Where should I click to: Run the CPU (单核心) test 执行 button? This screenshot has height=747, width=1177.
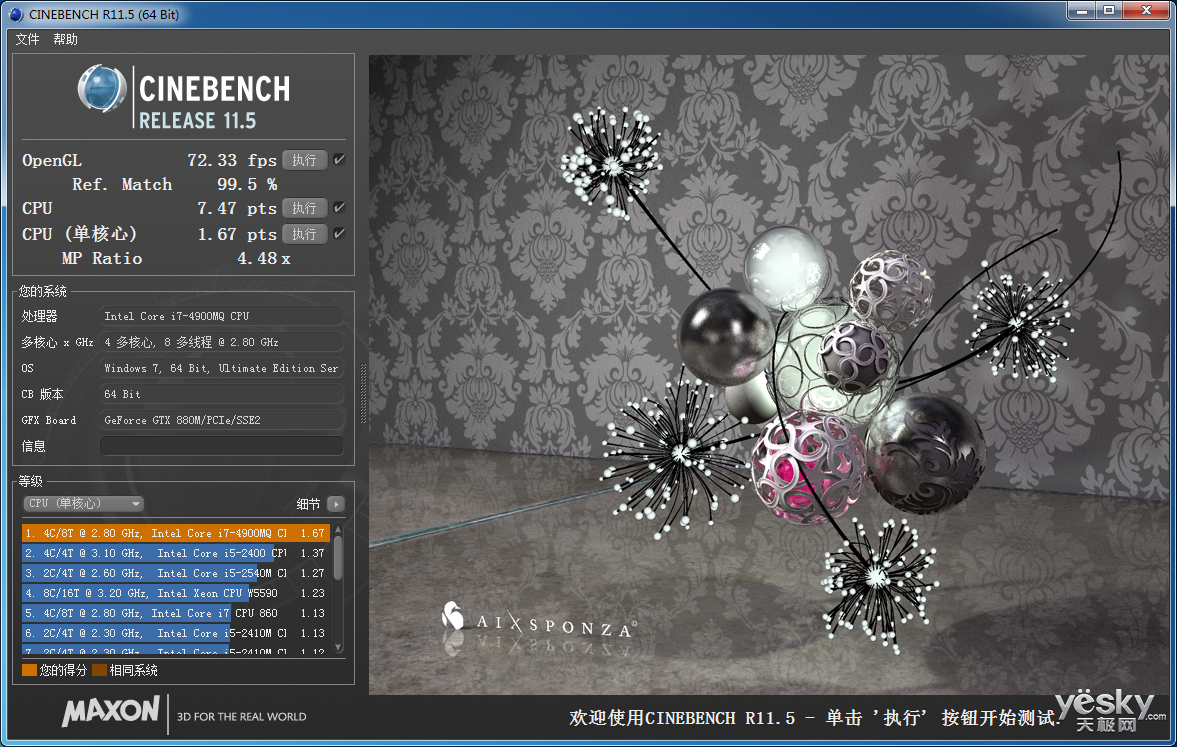(x=305, y=234)
